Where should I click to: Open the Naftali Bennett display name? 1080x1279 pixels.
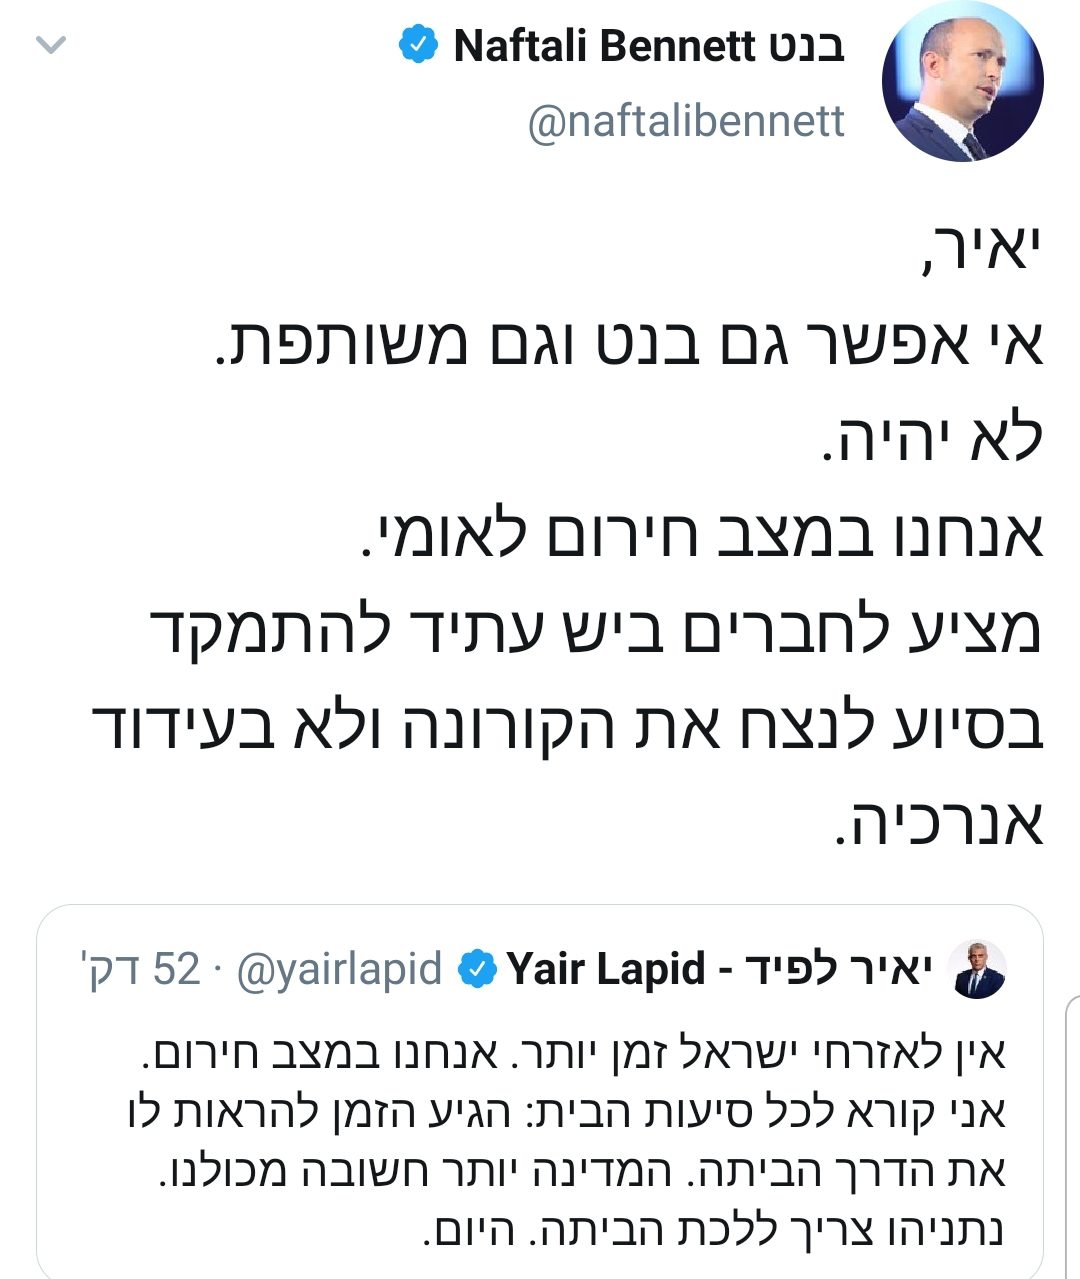tap(649, 46)
